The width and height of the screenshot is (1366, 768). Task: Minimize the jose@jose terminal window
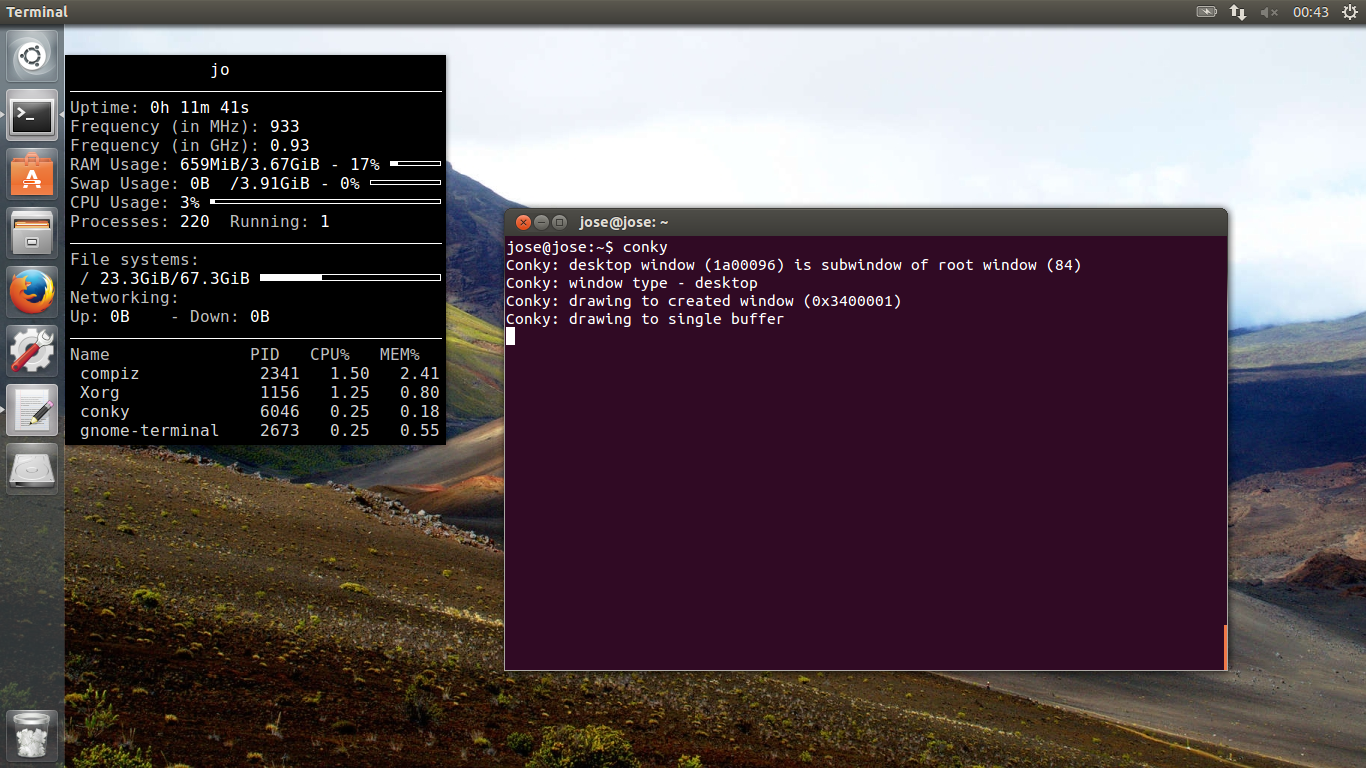pos(541,222)
